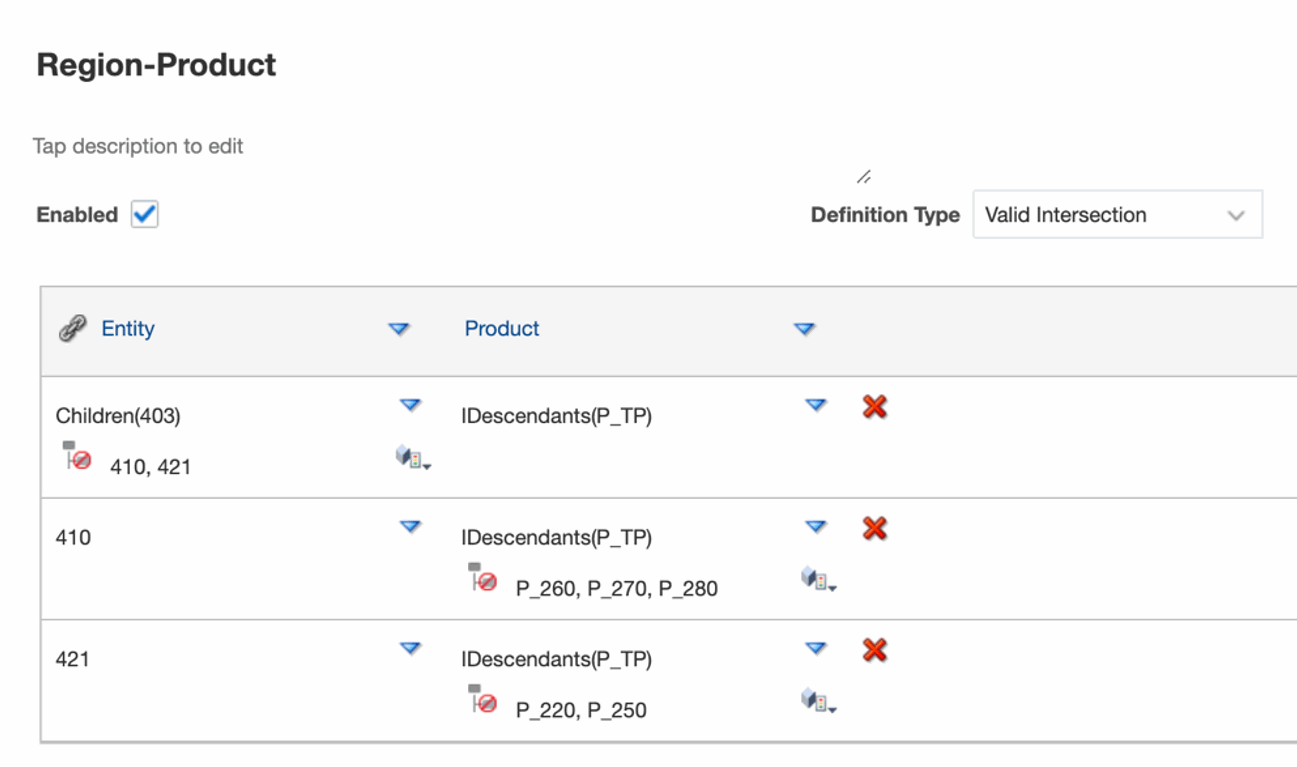Expand the Entity column header arrow
1297x767 pixels.
[399, 329]
